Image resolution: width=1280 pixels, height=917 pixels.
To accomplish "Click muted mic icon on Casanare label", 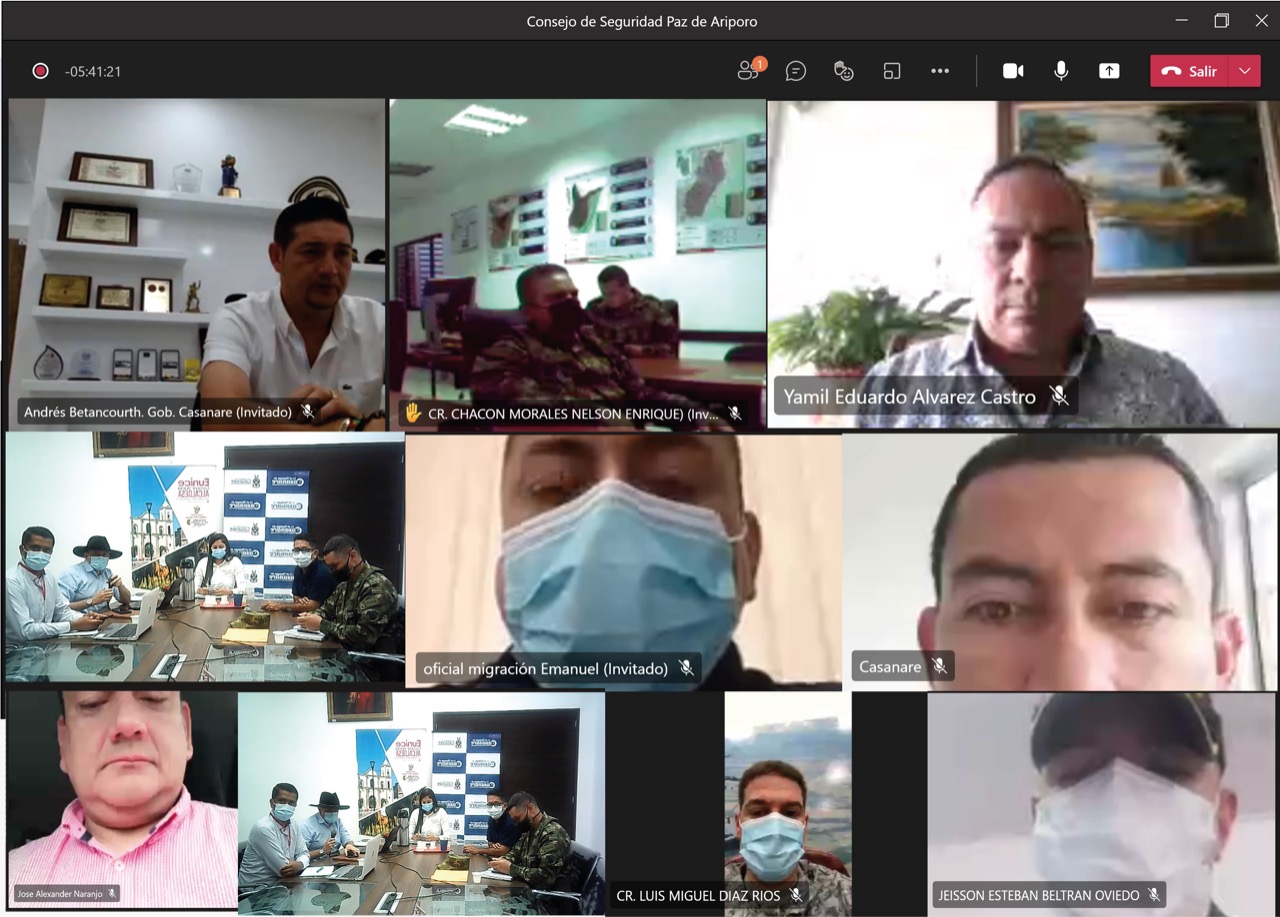I will (x=939, y=666).
